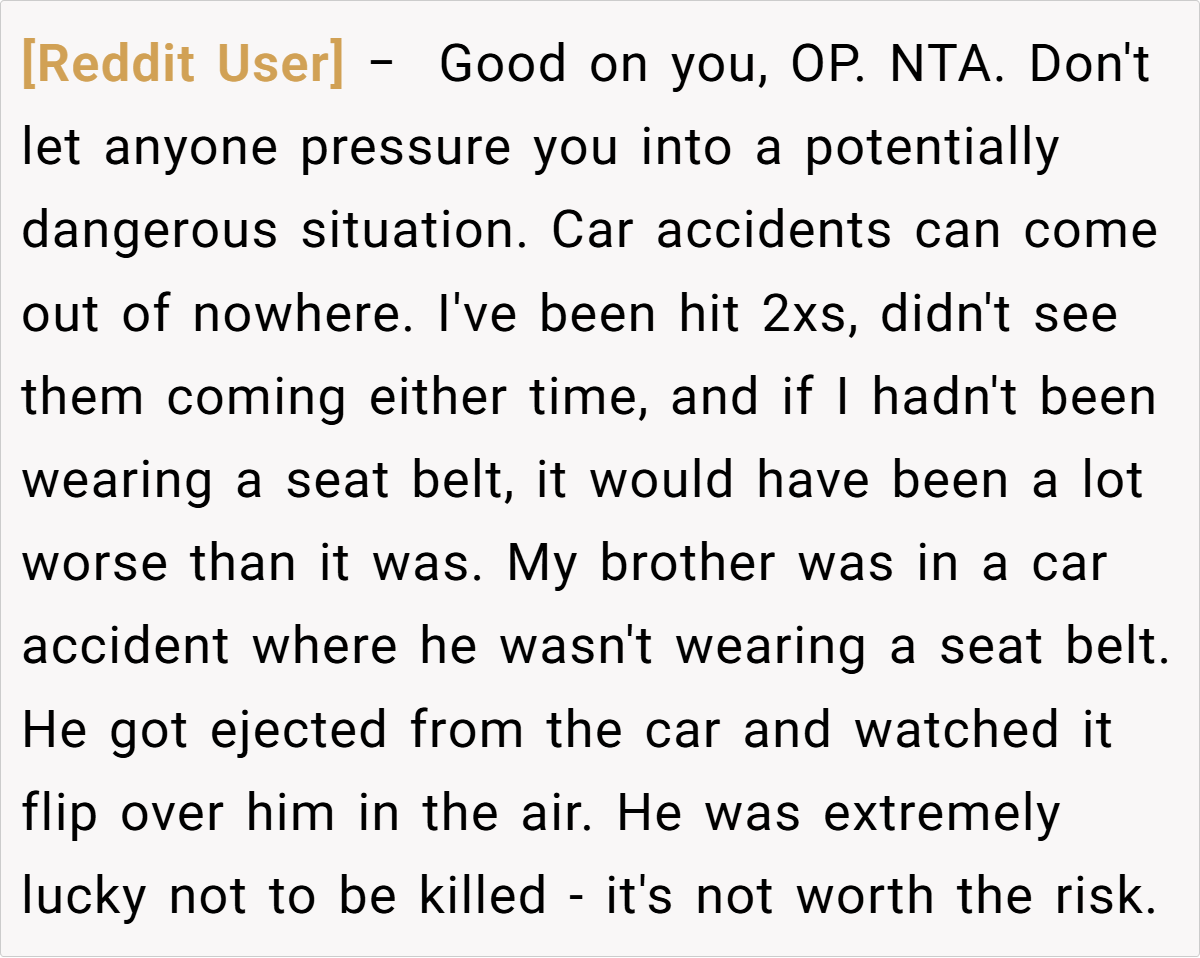Click the word "flip" in the comment

[59, 814]
